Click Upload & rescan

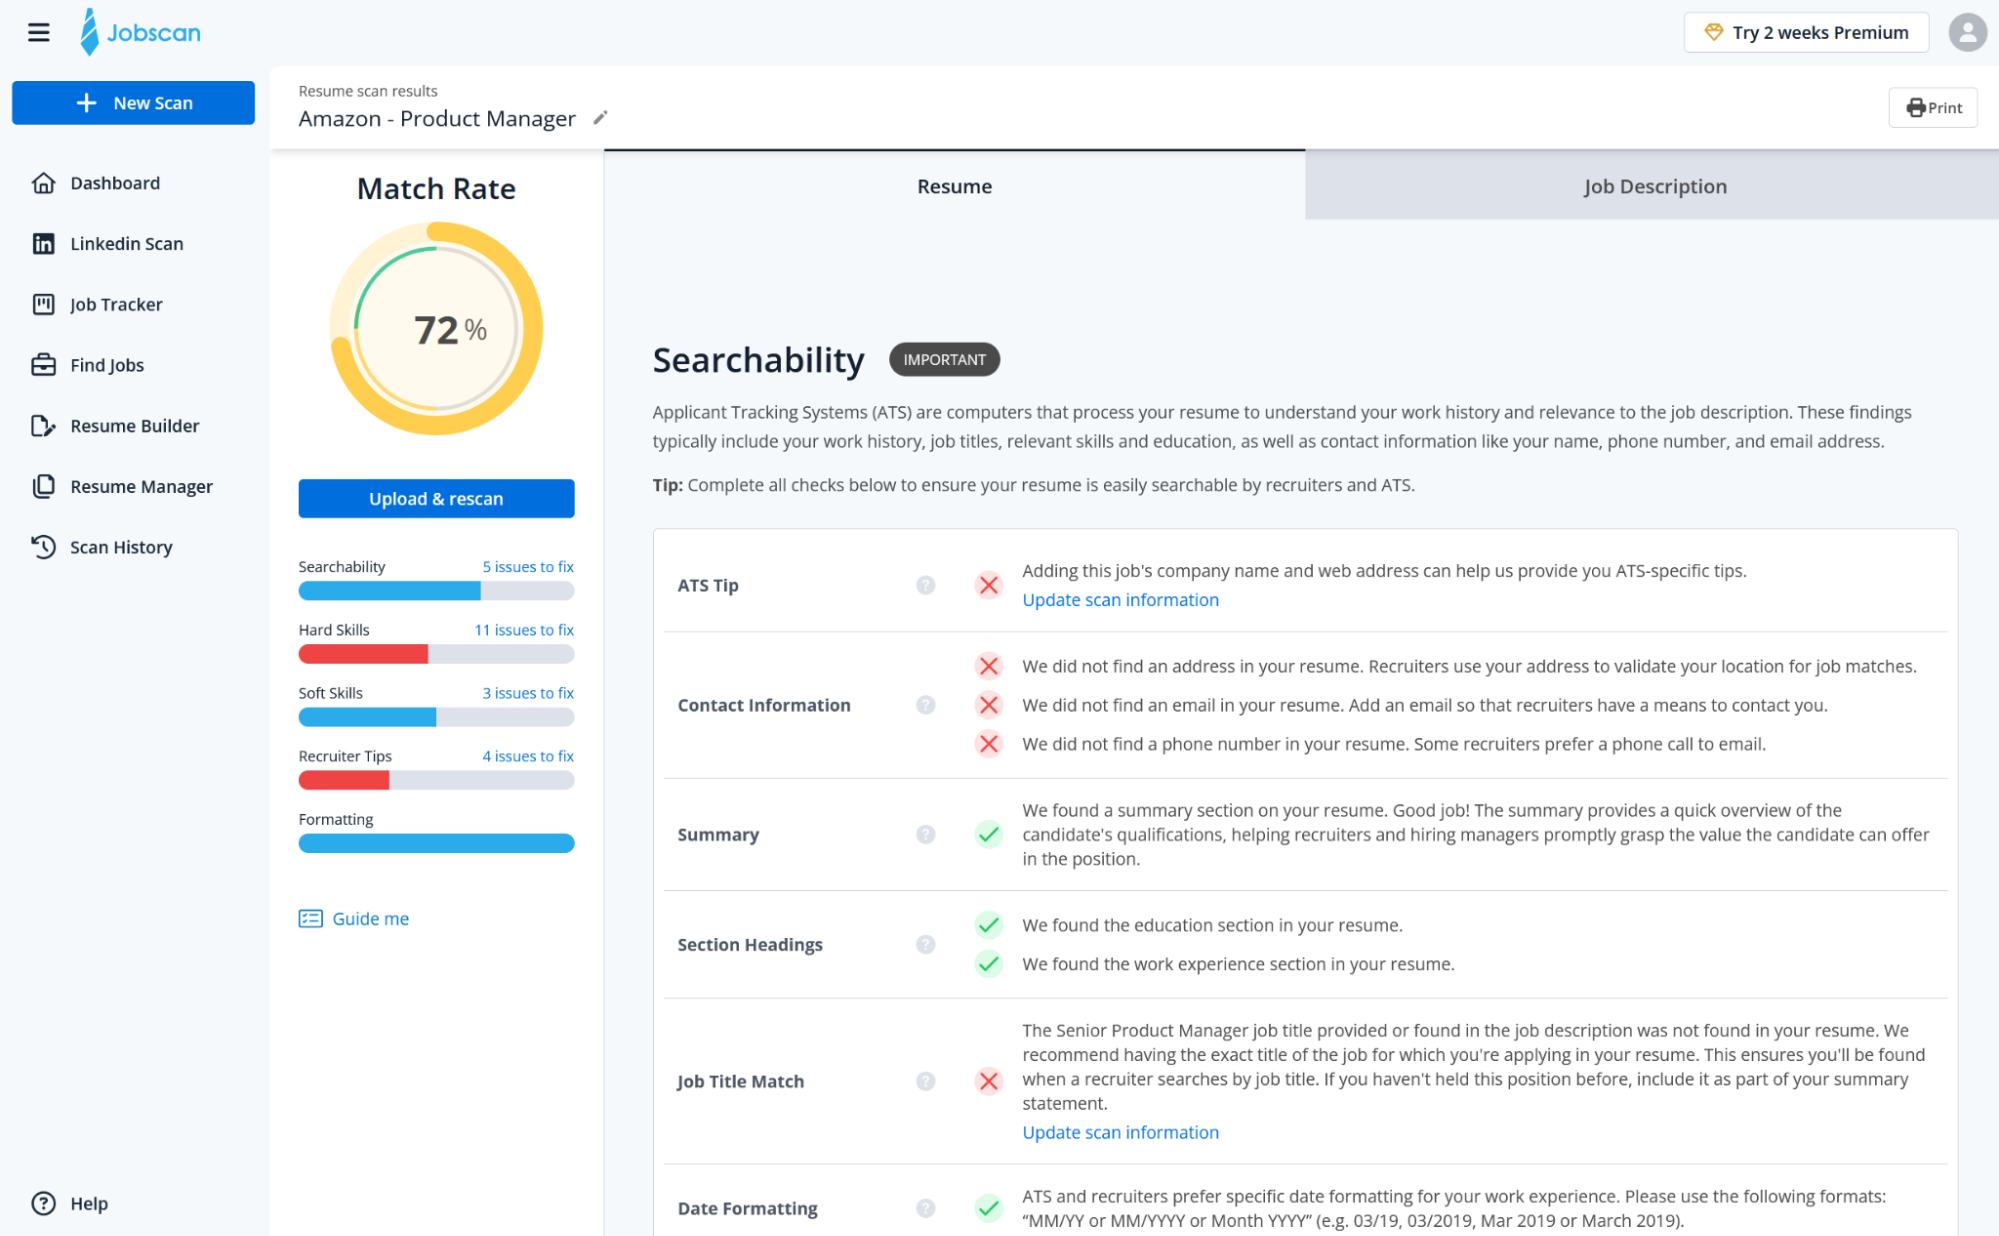pos(436,498)
